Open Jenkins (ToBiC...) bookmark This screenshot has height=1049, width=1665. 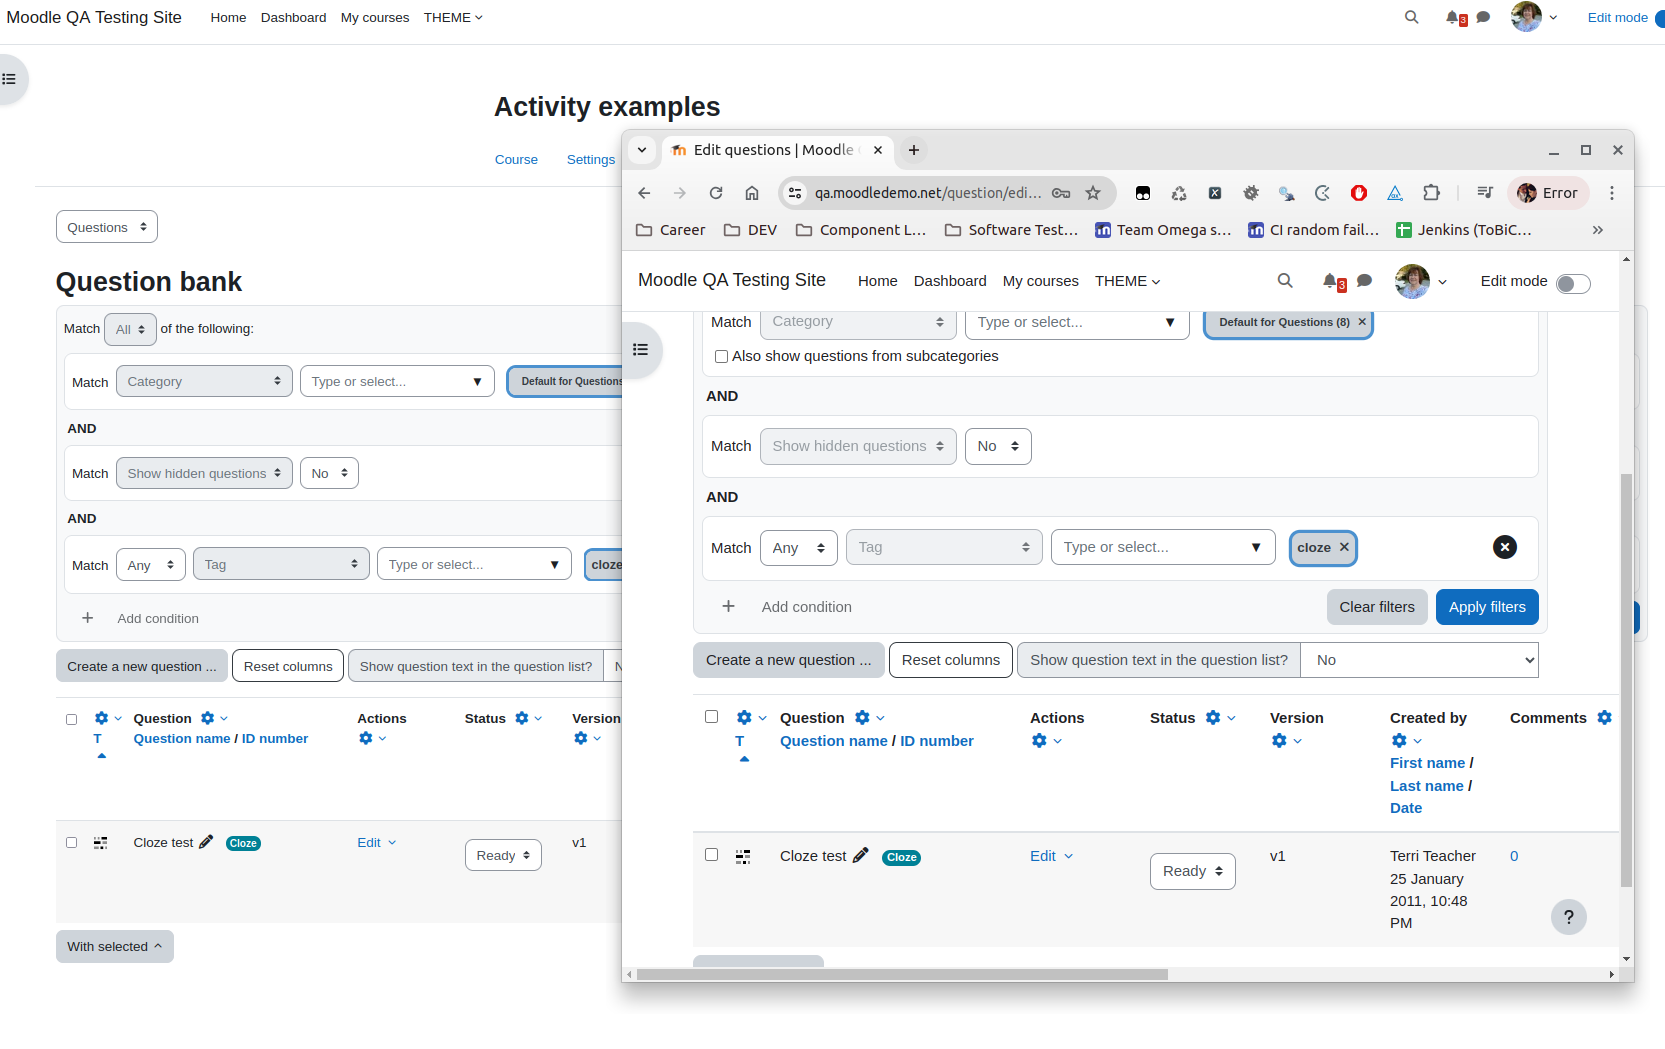[1464, 230]
